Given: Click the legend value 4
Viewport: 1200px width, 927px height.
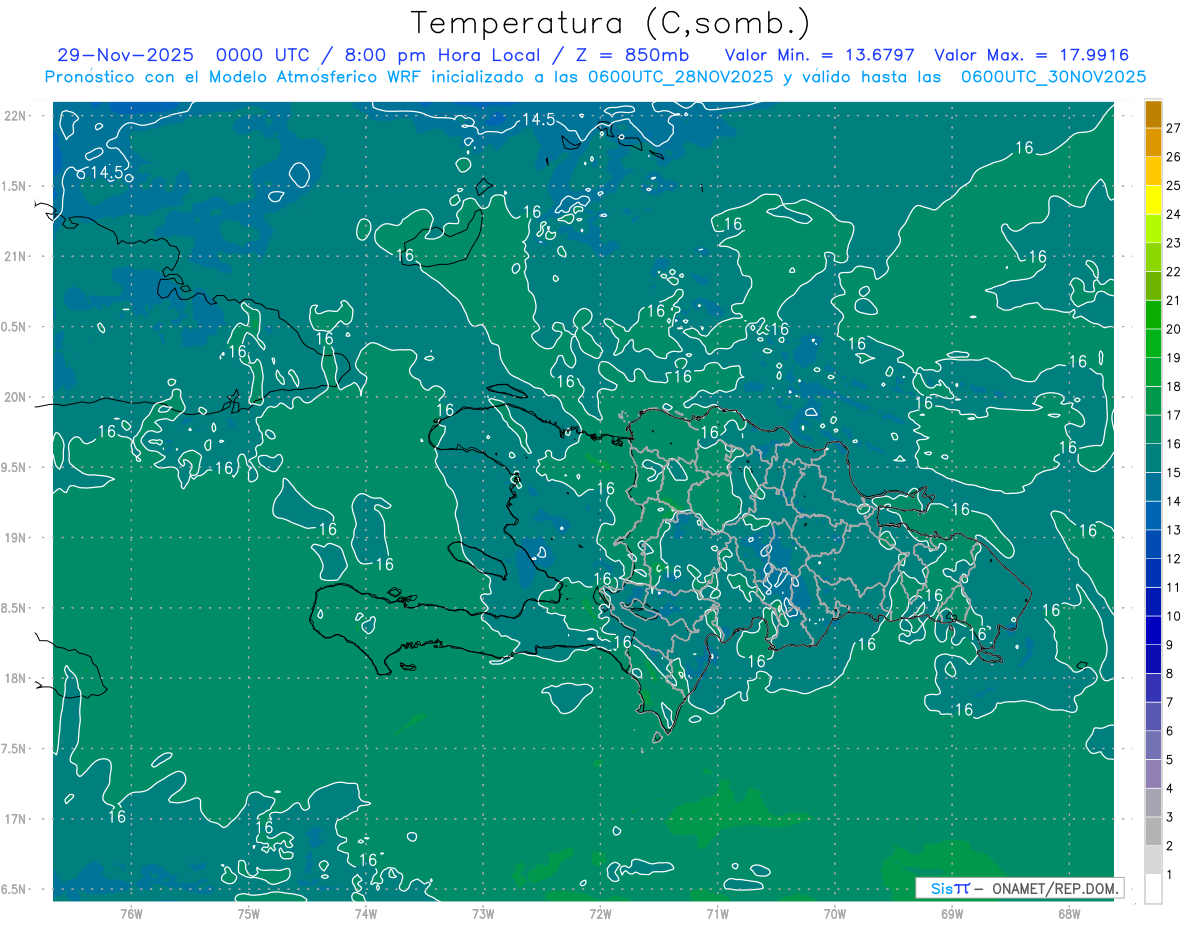Looking at the screenshot, I should [1170, 789].
